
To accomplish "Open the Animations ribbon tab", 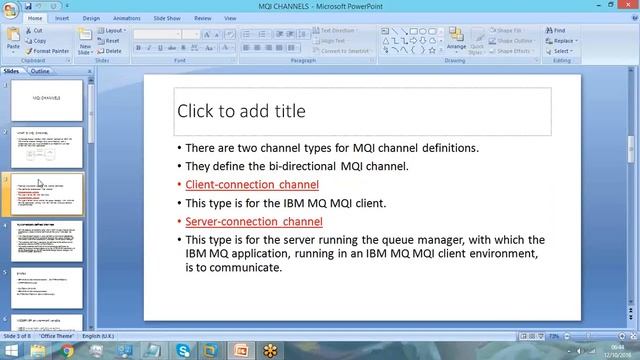I will pyautogui.click(x=127, y=18).
